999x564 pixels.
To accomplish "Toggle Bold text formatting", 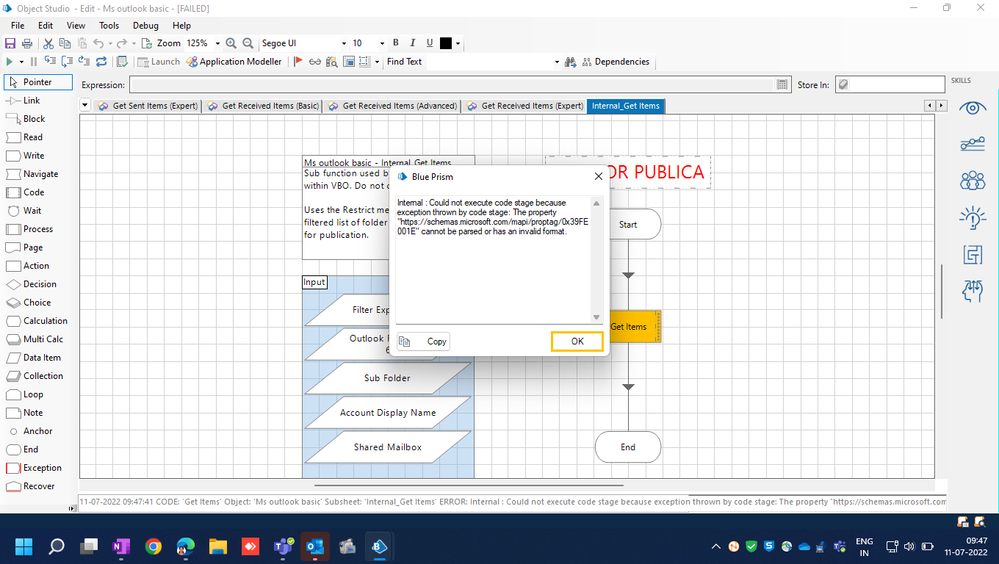I will pos(396,43).
